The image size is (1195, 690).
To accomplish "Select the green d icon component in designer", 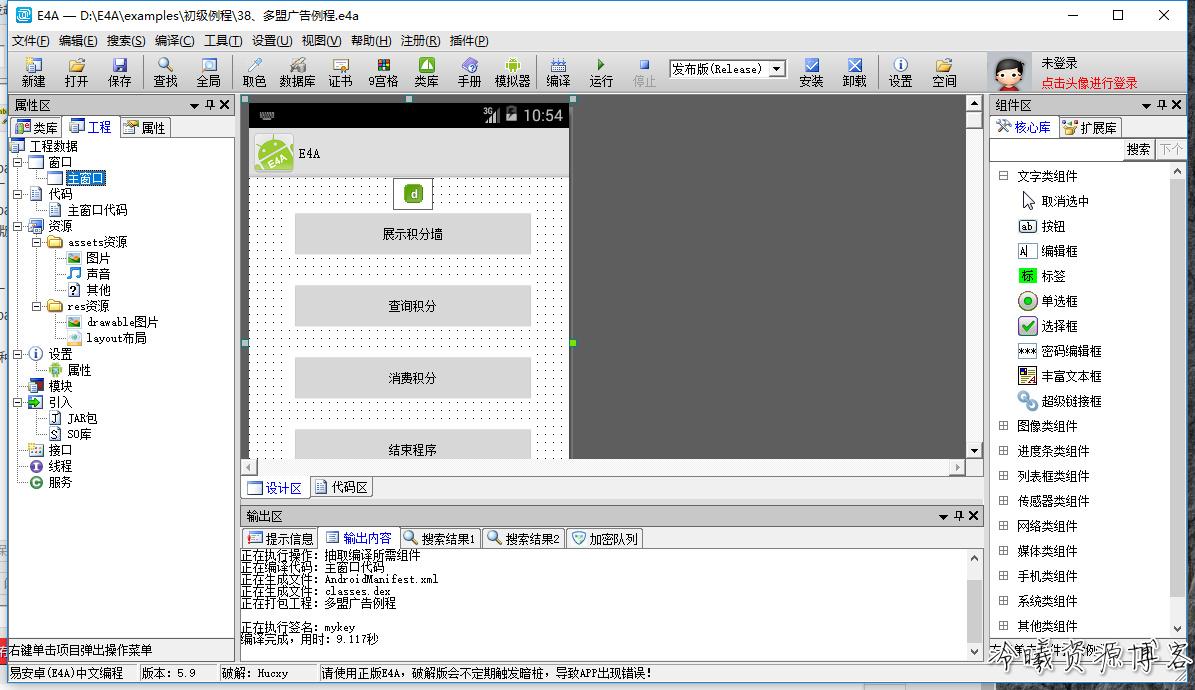I will coord(413,194).
